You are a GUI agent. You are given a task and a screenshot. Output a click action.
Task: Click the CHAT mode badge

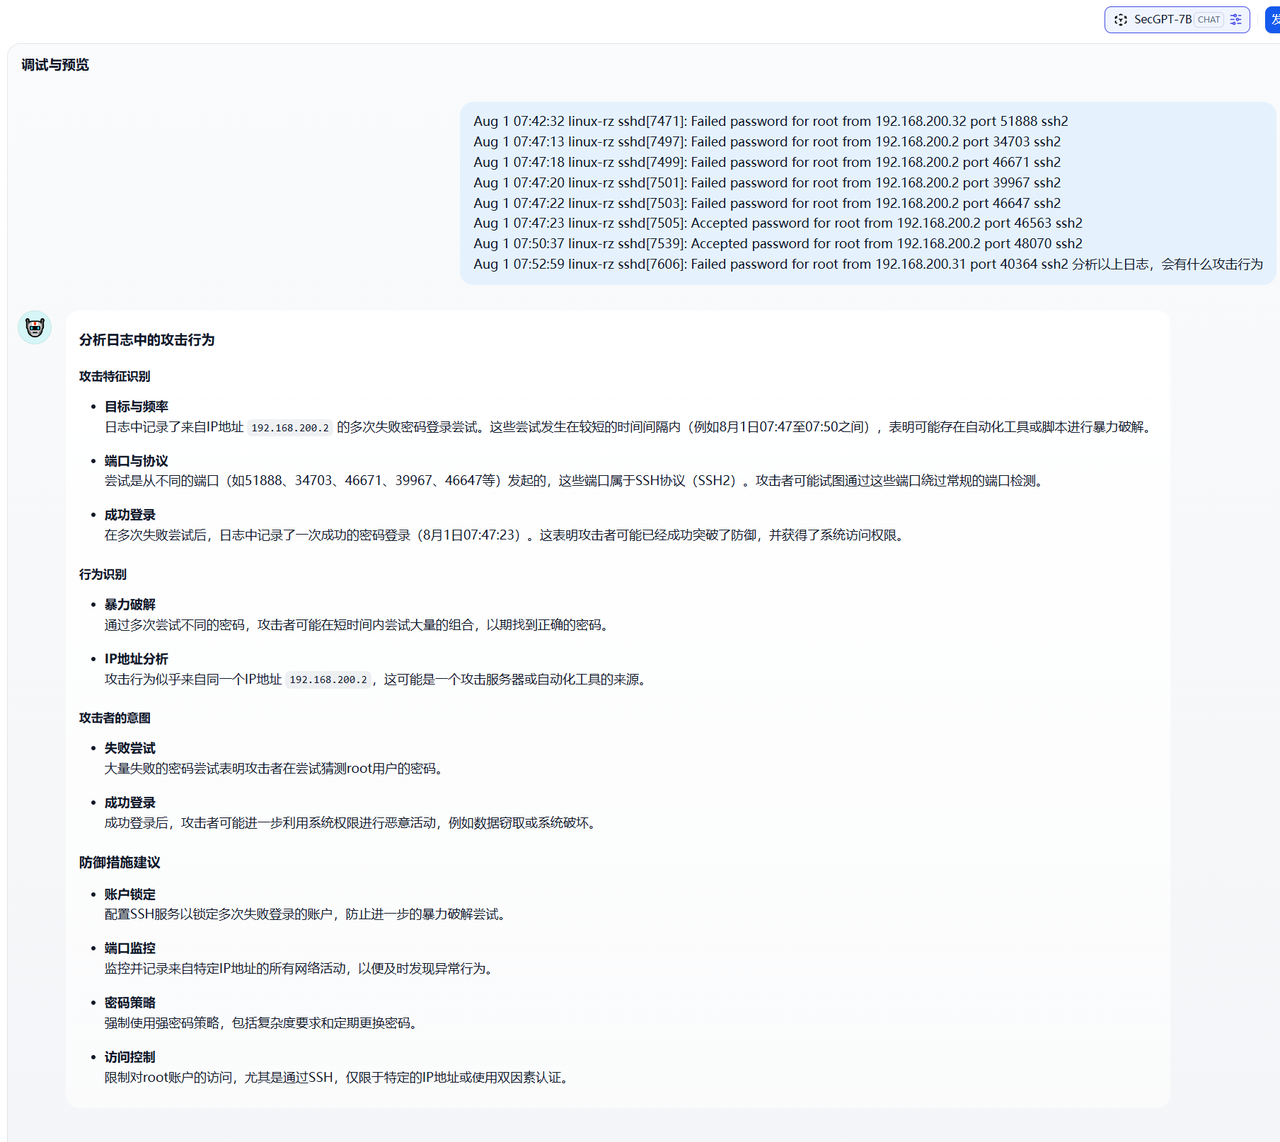(1209, 20)
